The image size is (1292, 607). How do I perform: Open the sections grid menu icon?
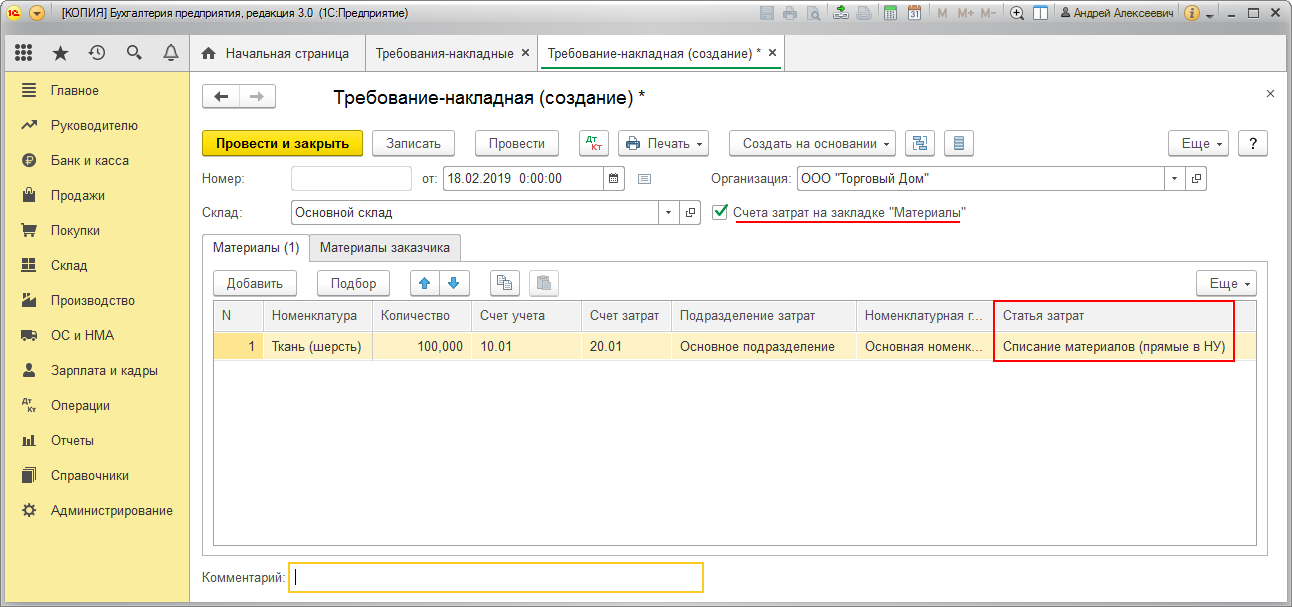point(23,53)
